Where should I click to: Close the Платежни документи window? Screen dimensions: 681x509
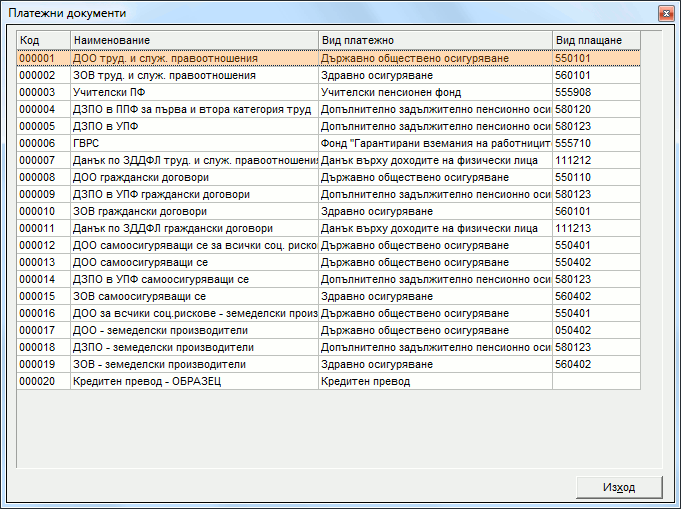tap(666, 13)
